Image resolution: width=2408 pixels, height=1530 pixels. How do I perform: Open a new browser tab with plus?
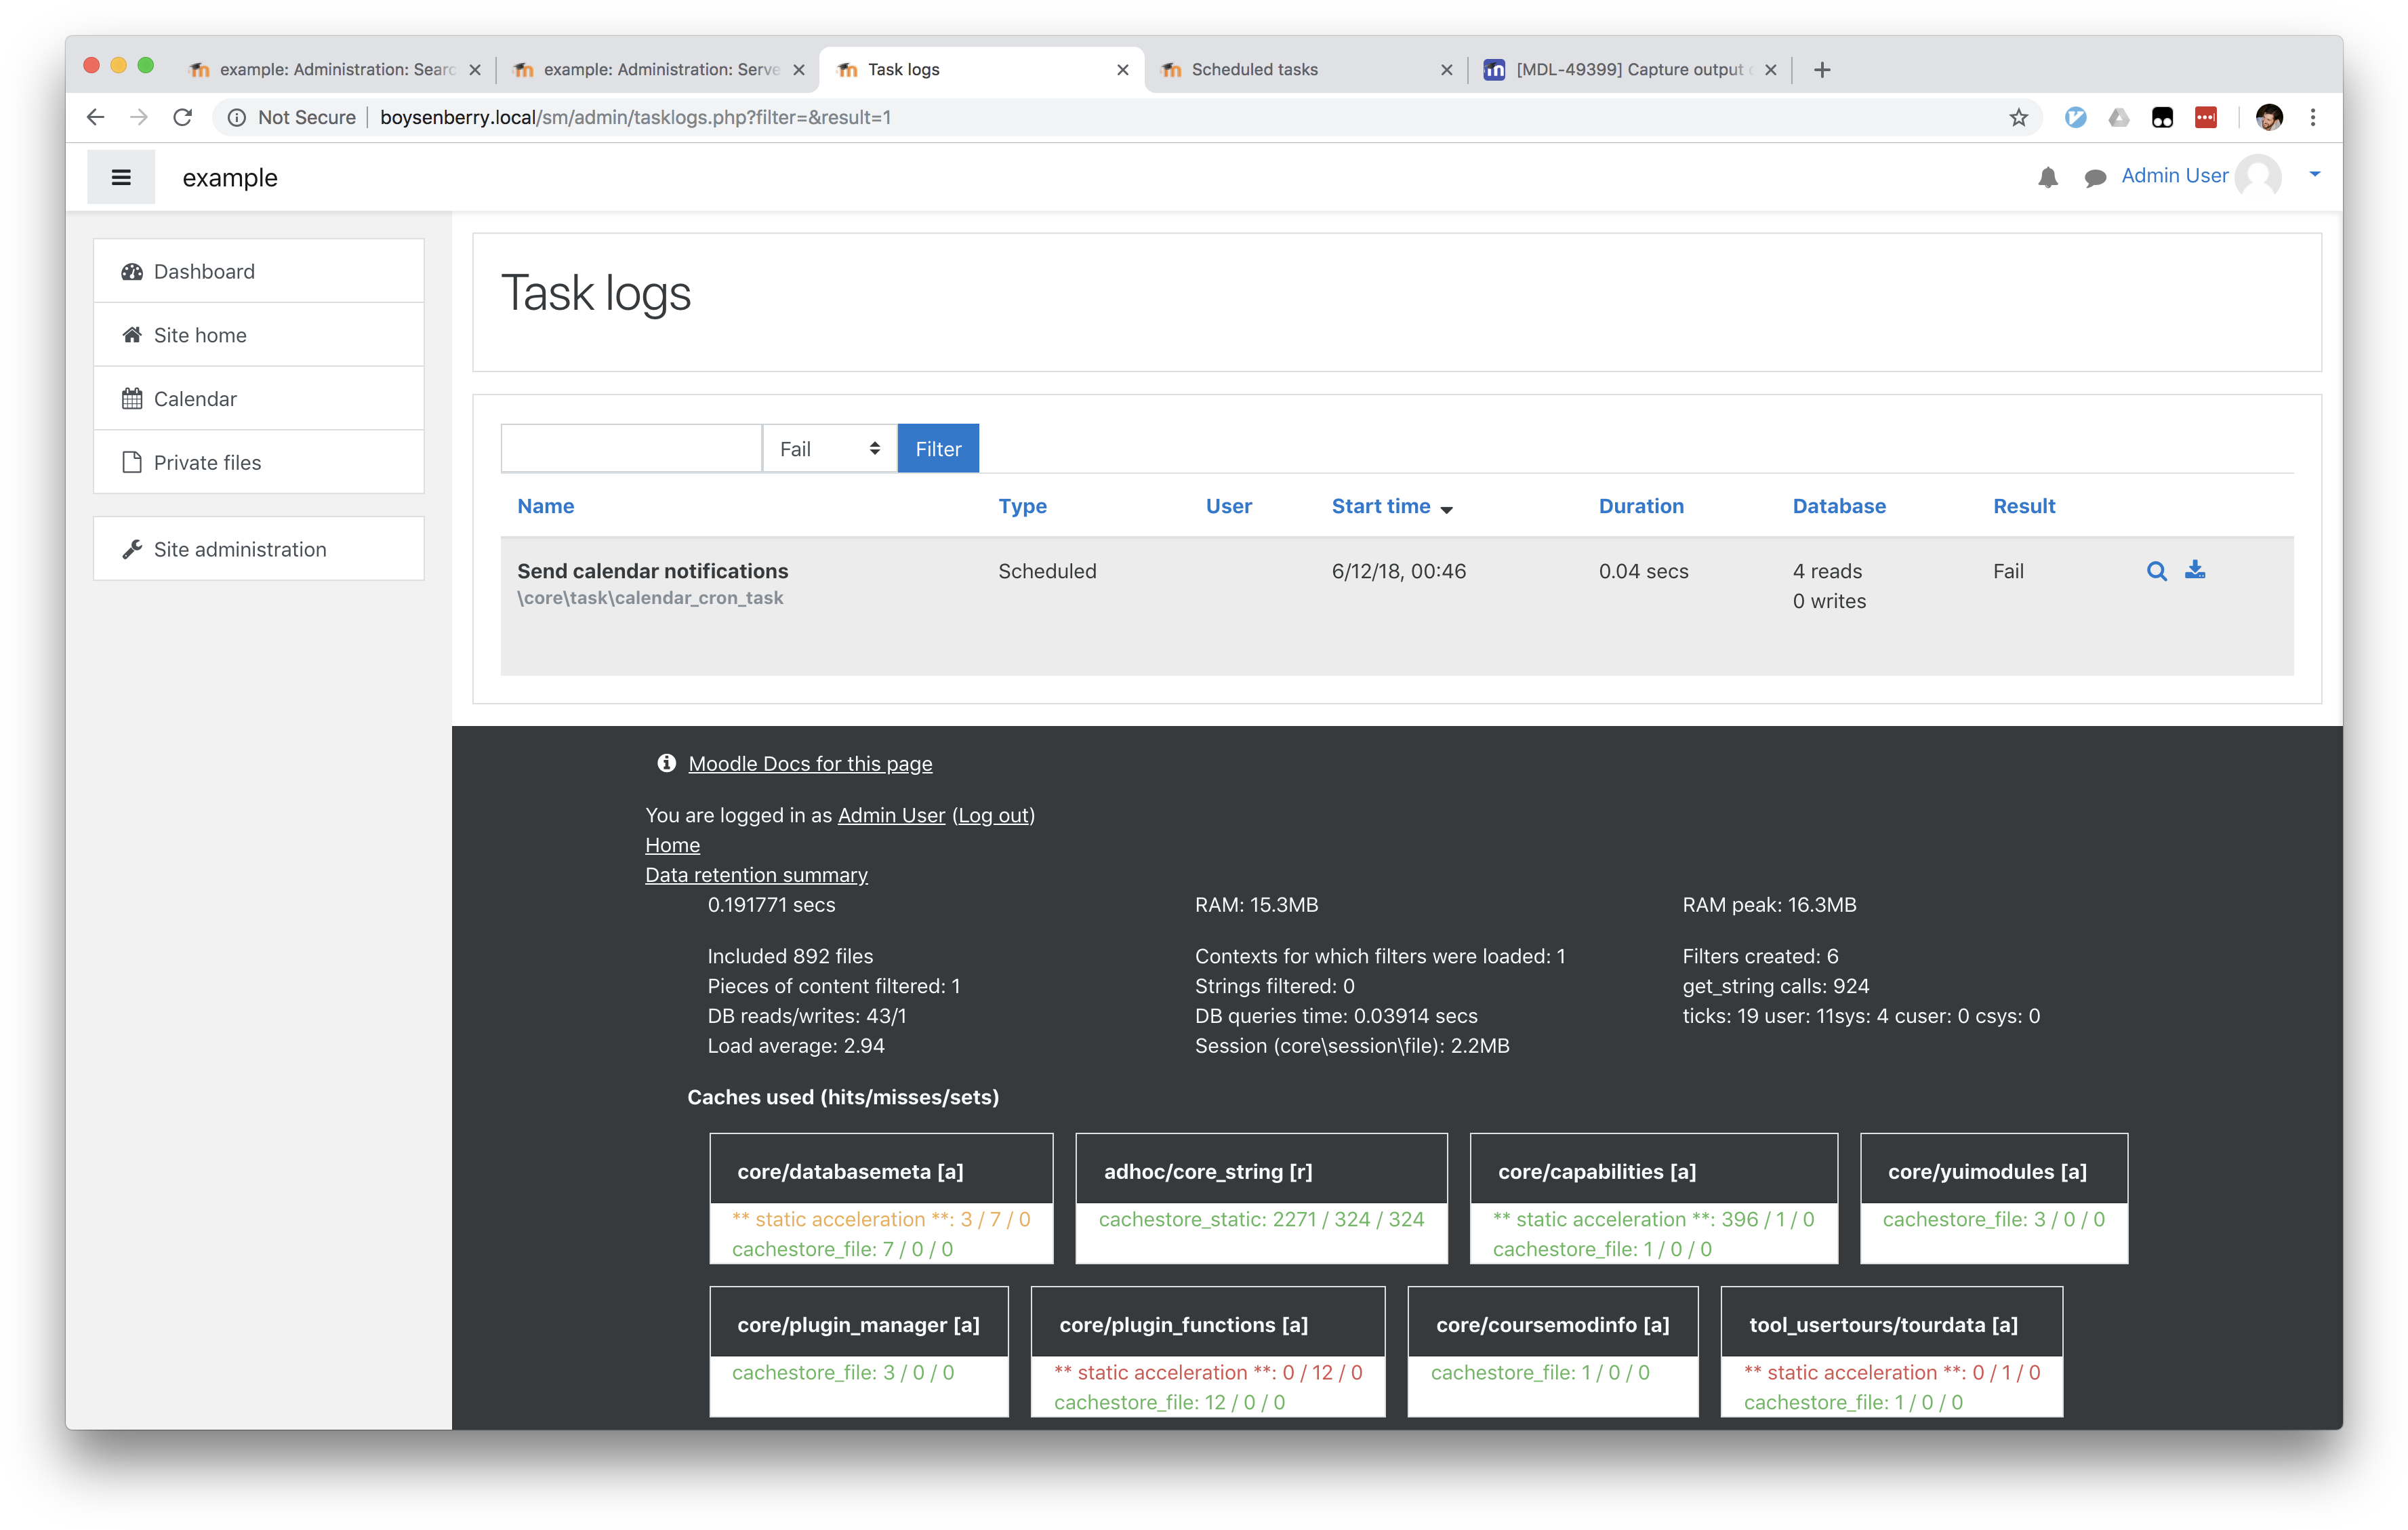[1821, 69]
